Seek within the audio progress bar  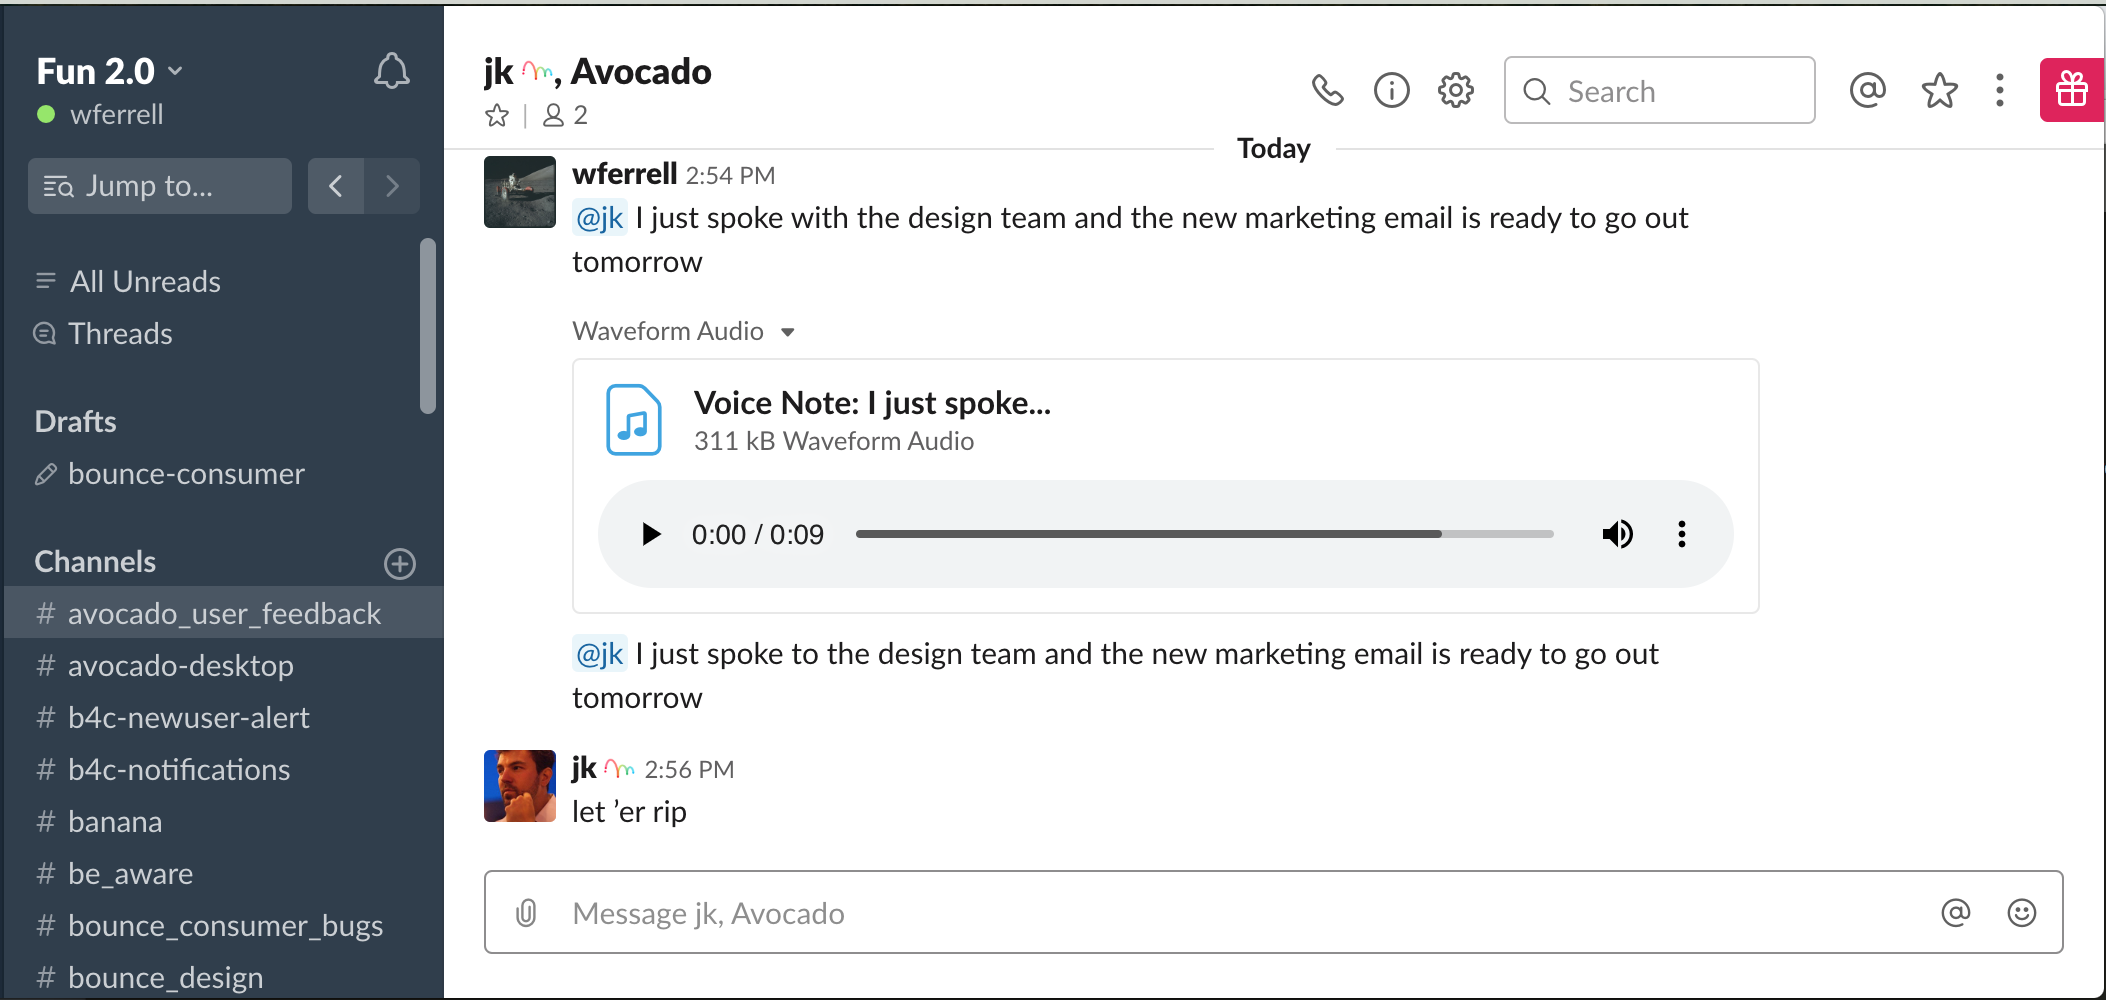1200,533
